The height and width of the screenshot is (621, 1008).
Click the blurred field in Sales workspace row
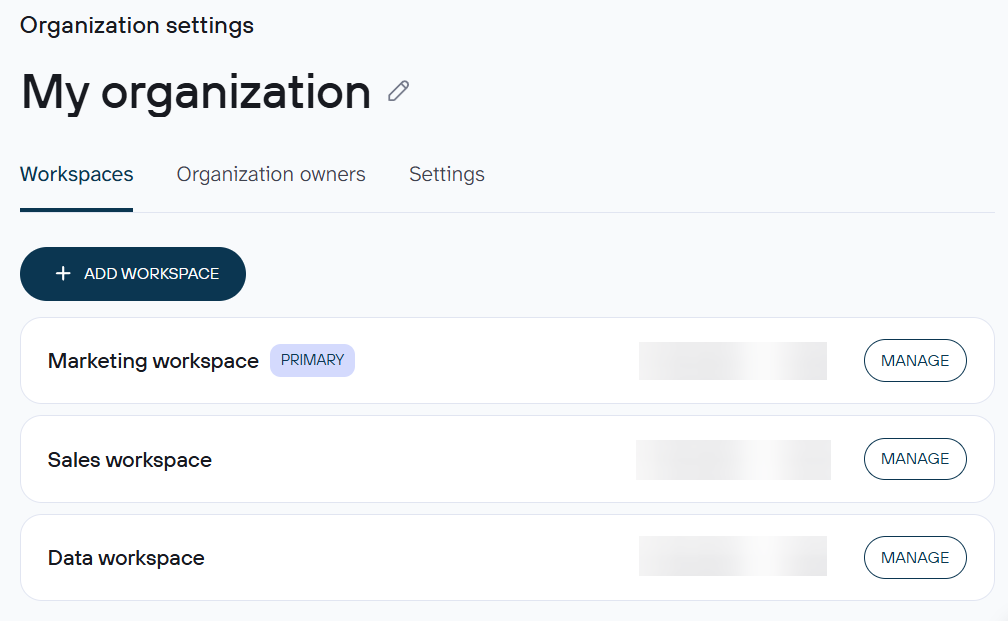pos(732,459)
